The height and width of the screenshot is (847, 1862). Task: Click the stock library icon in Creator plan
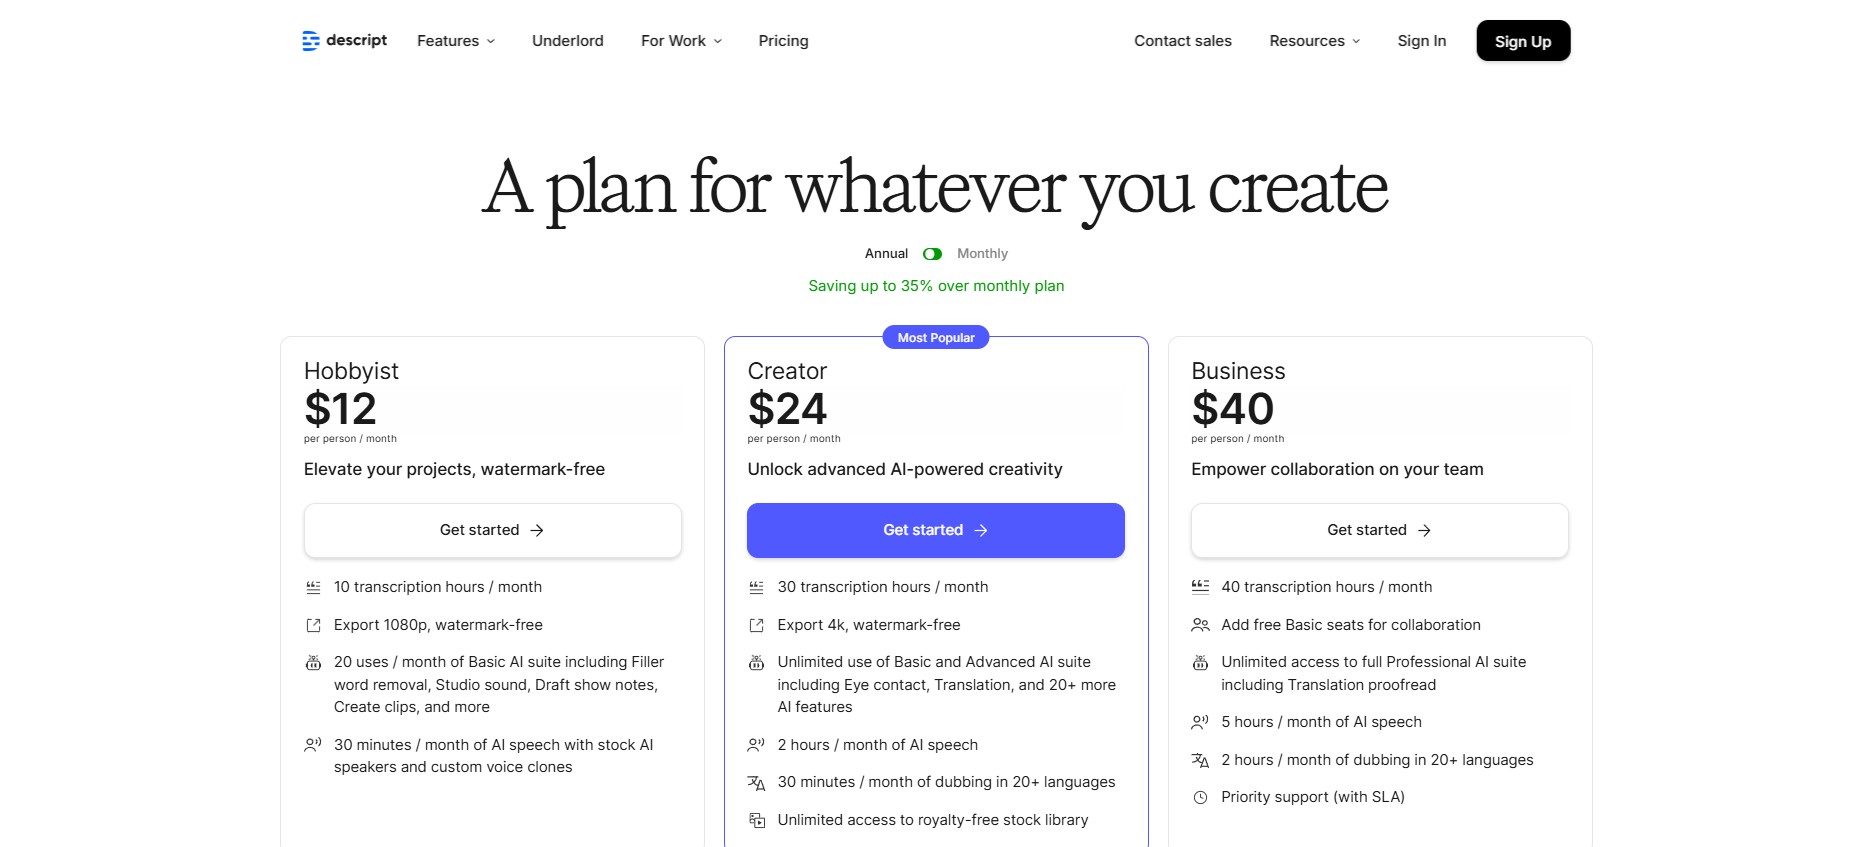click(757, 820)
